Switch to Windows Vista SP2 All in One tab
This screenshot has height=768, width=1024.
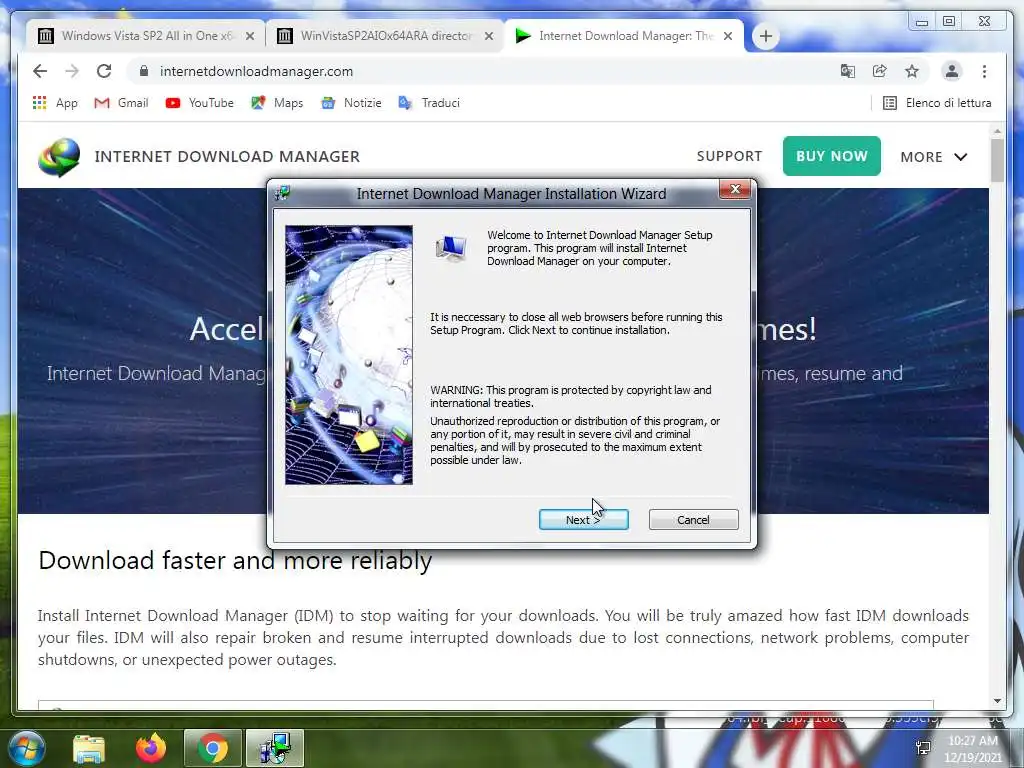(146, 36)
